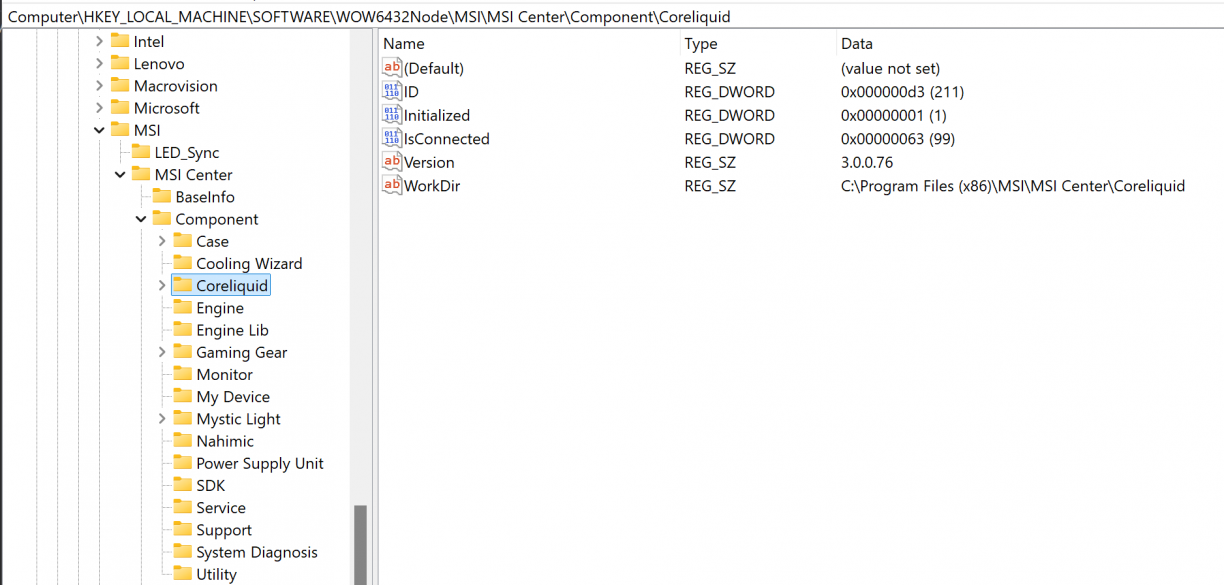Click the Power Supply Unit folder icon
This screenshot has height=585, width=1224.
pyautogui.click(x=182, y=463)
